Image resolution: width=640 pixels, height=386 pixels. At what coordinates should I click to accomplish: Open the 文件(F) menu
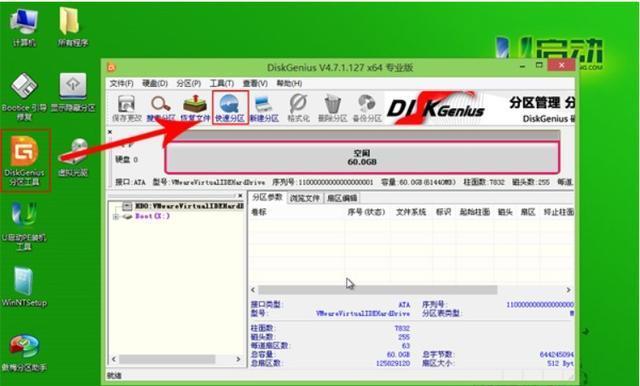click(121, 83)
